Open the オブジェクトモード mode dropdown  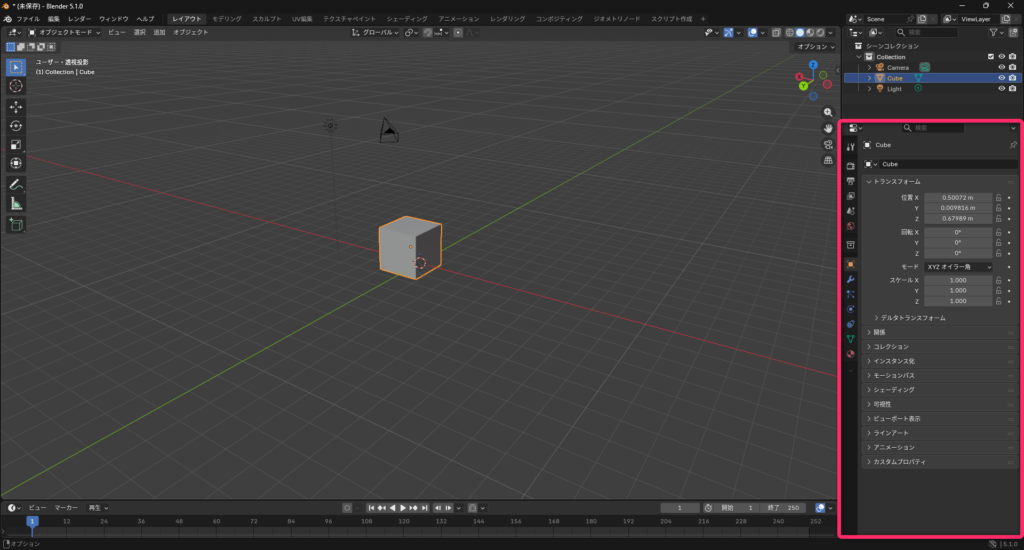(68, 32)
